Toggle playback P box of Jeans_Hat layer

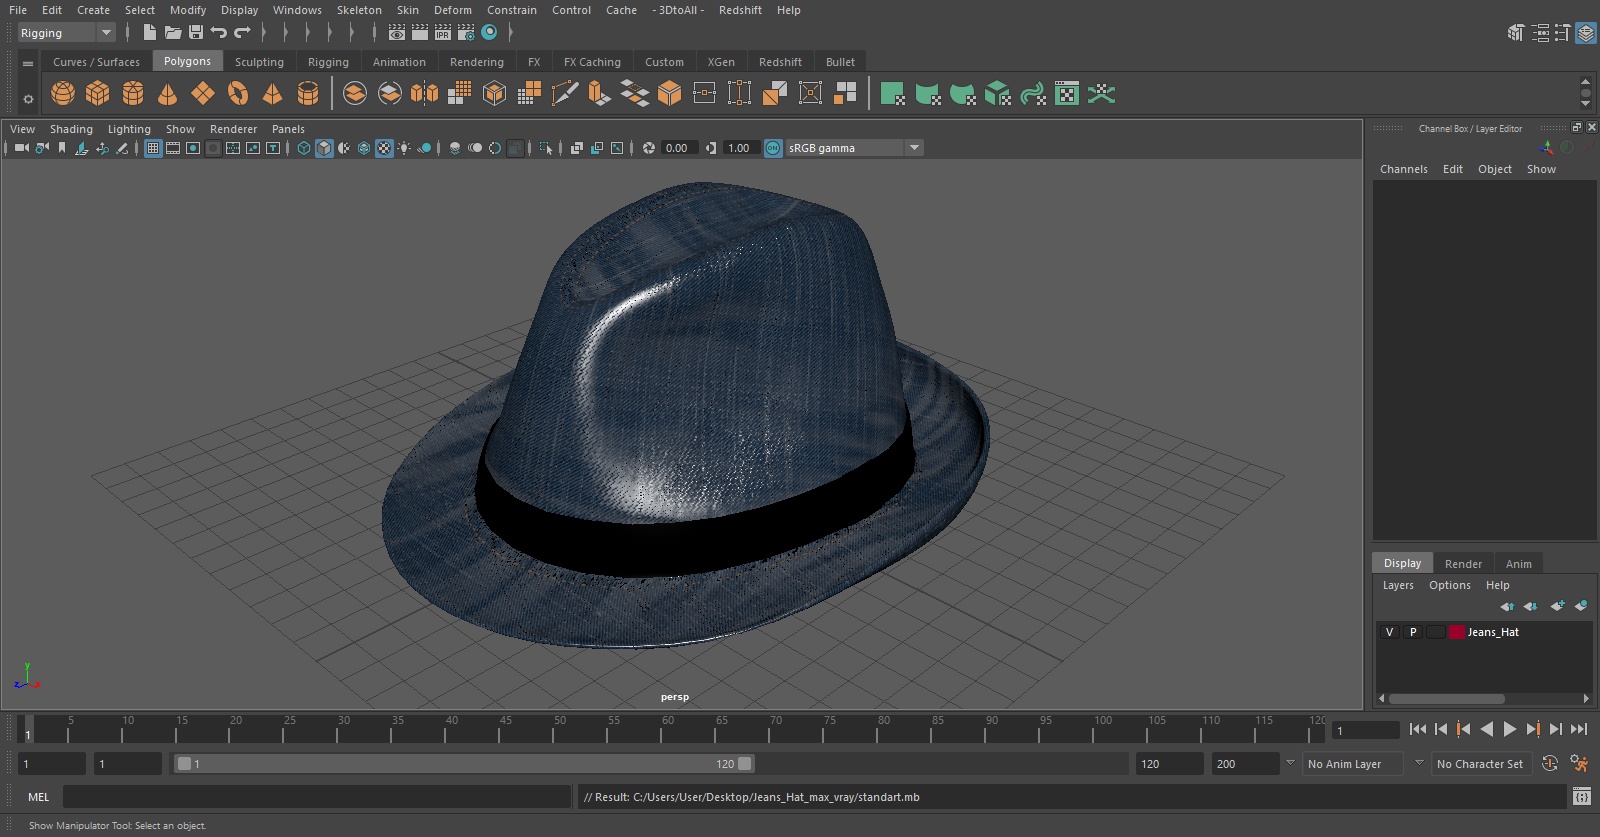click(1413, 632)
